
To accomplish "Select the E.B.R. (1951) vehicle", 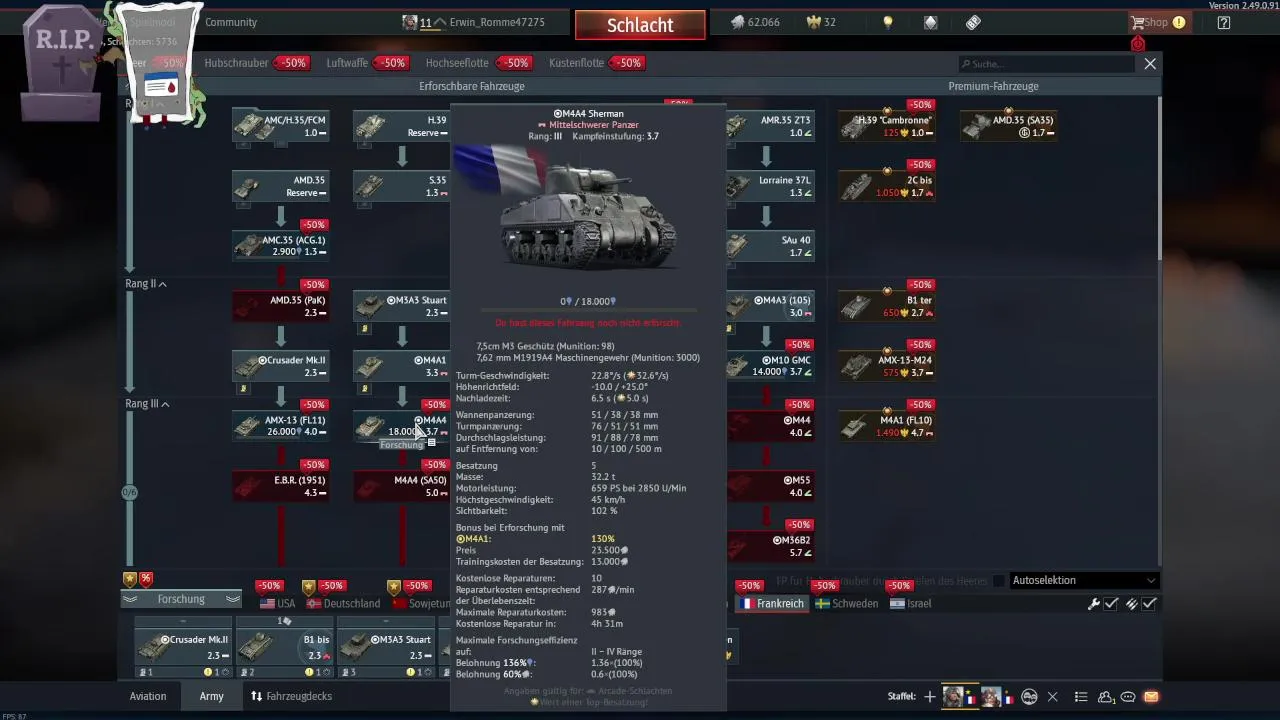I will click(x=281, y=486).
